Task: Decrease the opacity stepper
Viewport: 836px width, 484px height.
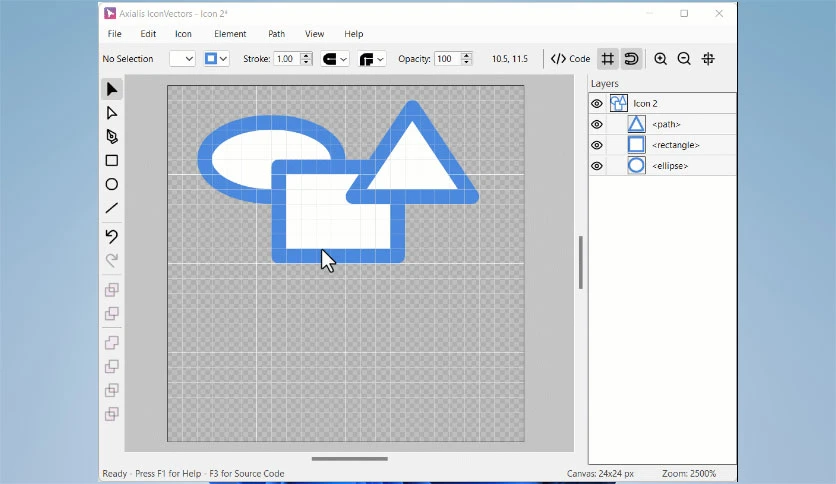Action: point(467,62)
